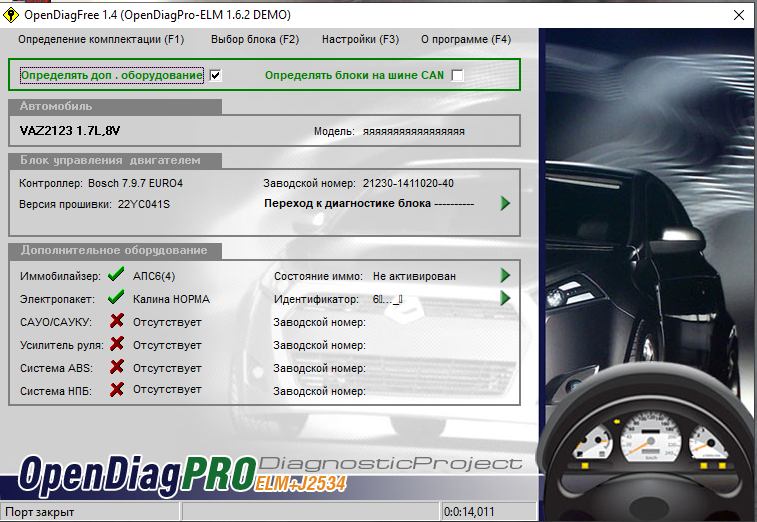Open 'Настройки (F3)' menu

pos(360,40)
